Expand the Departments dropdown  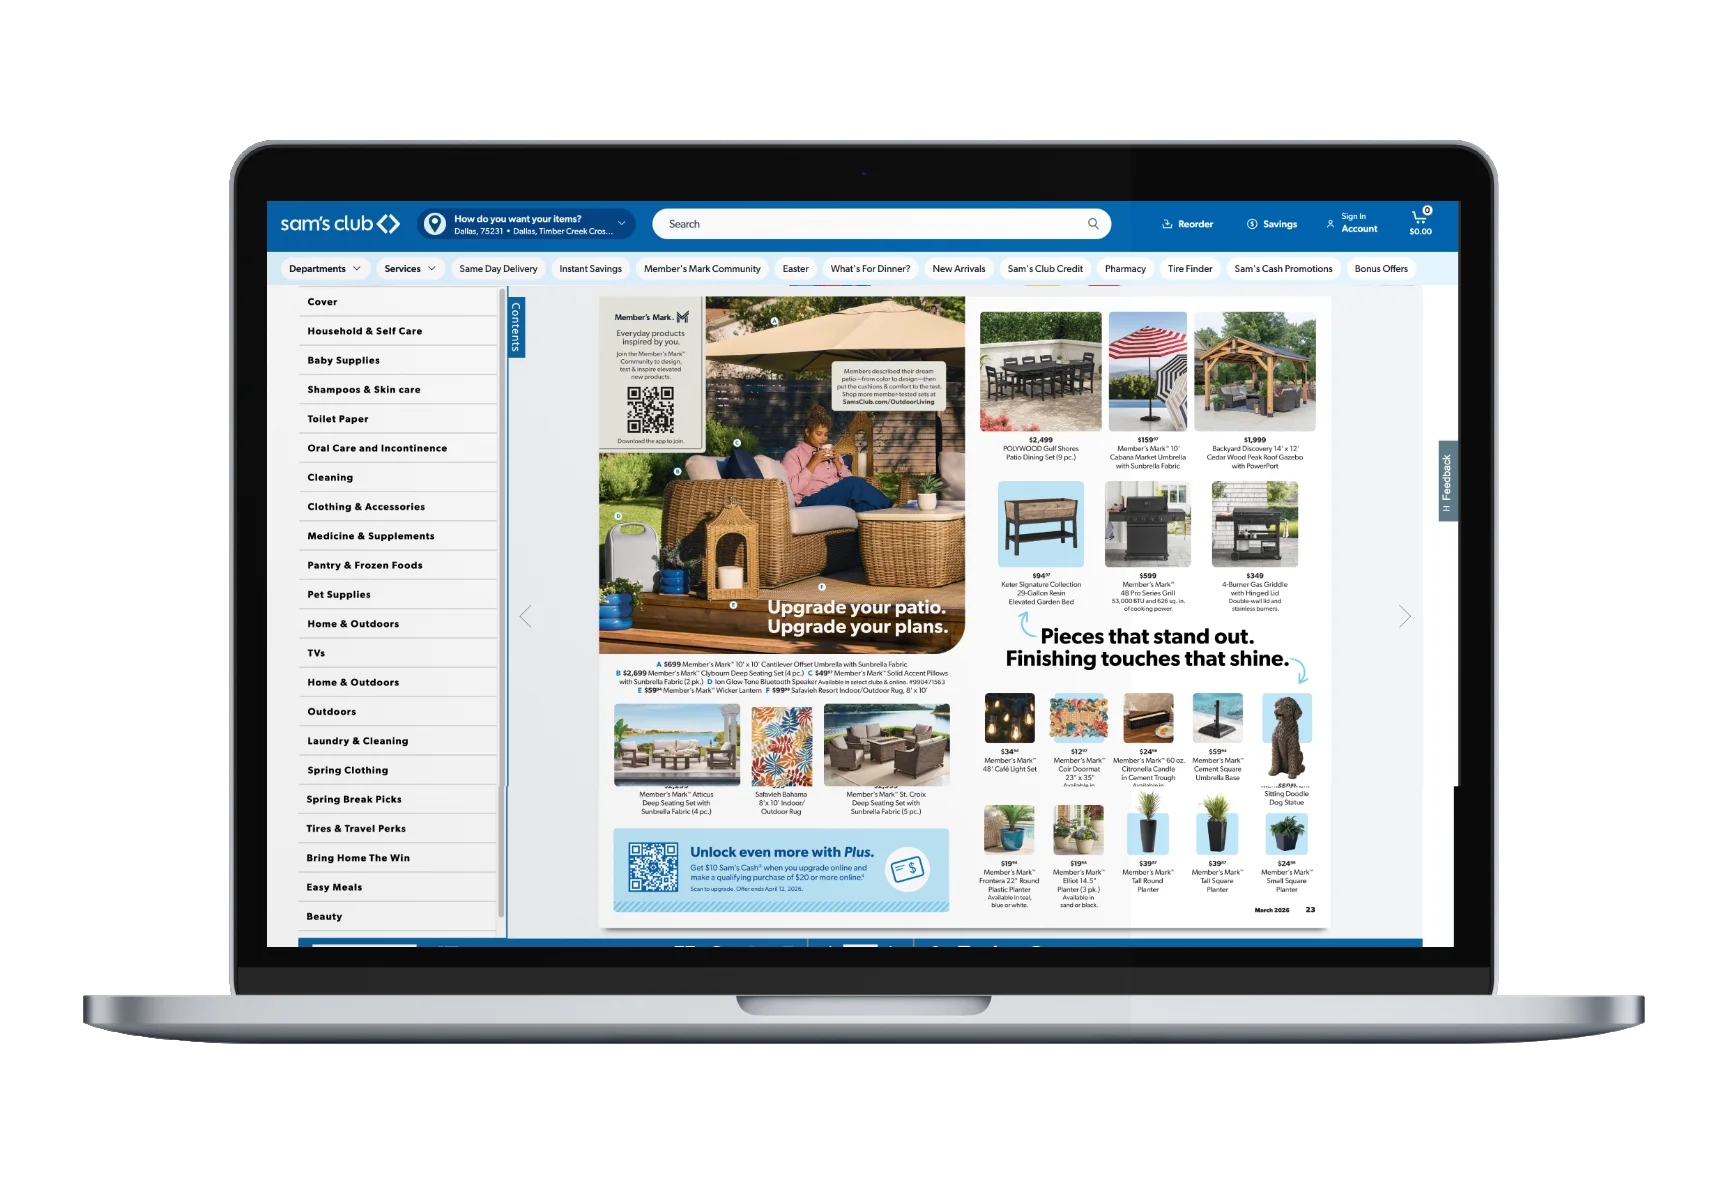coord(324,269)
